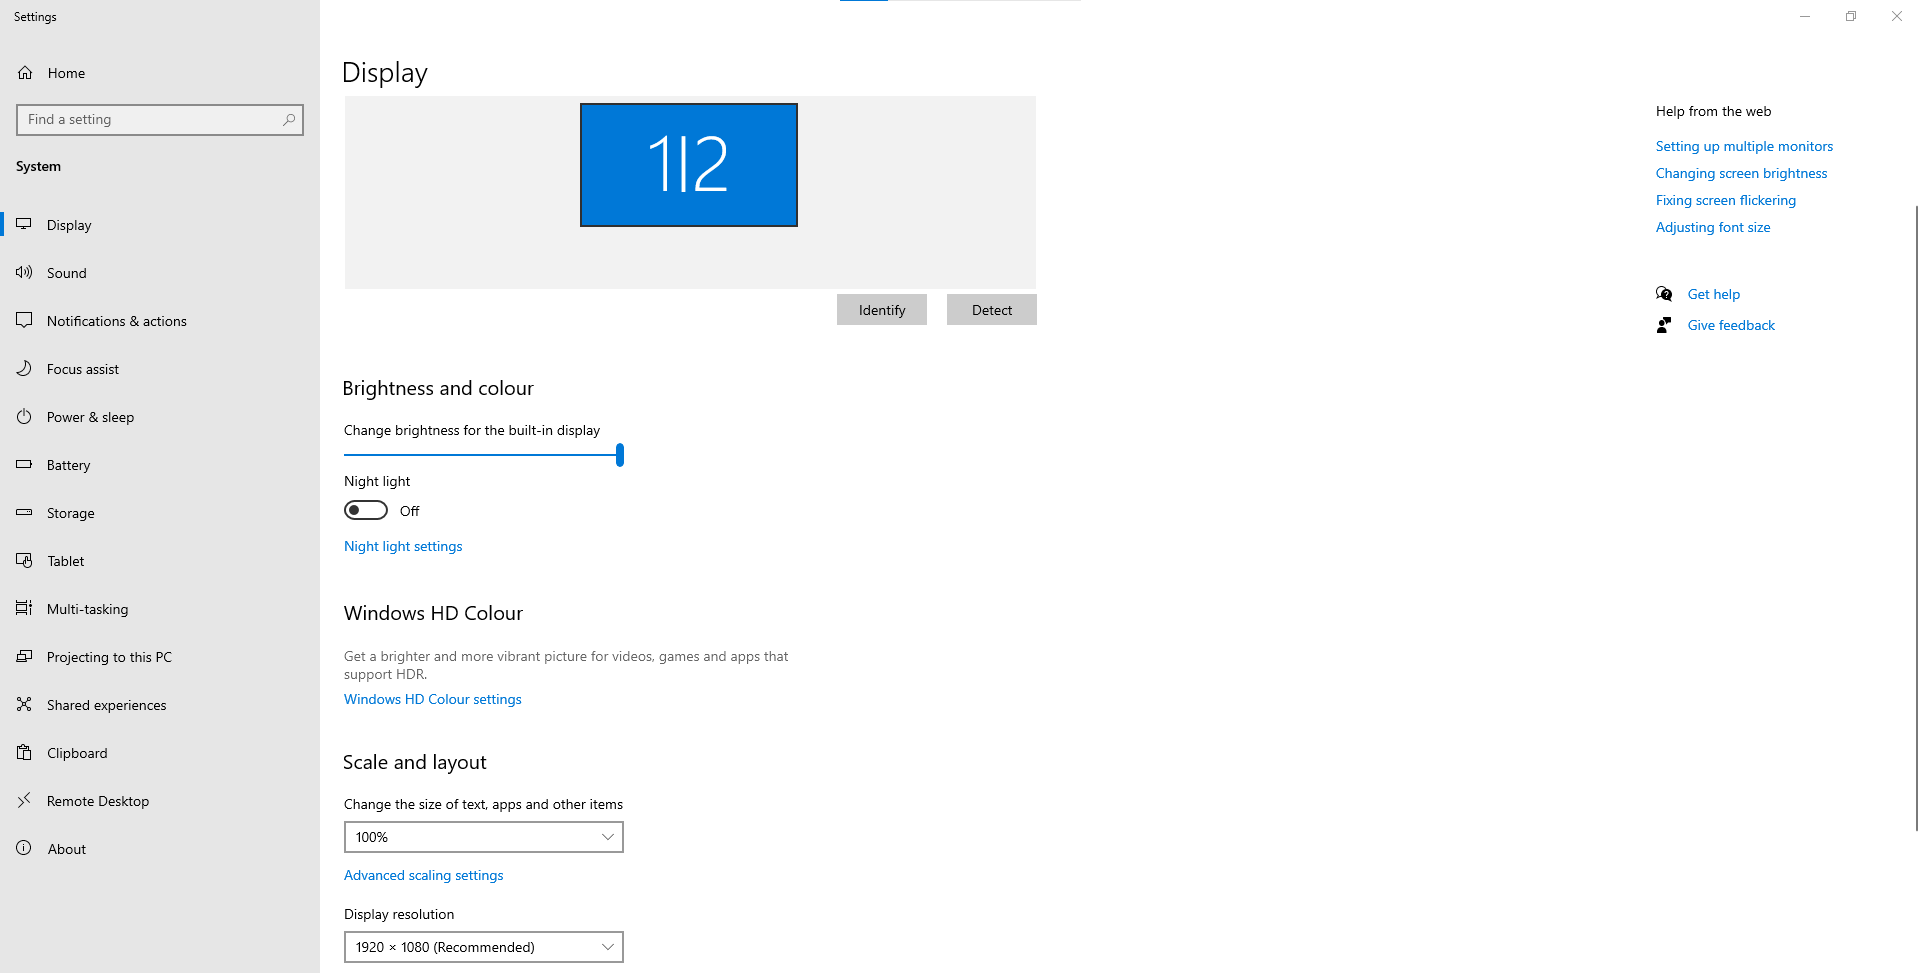
Task: Click the Give feedback person icon
Action: coord(1664,325)
